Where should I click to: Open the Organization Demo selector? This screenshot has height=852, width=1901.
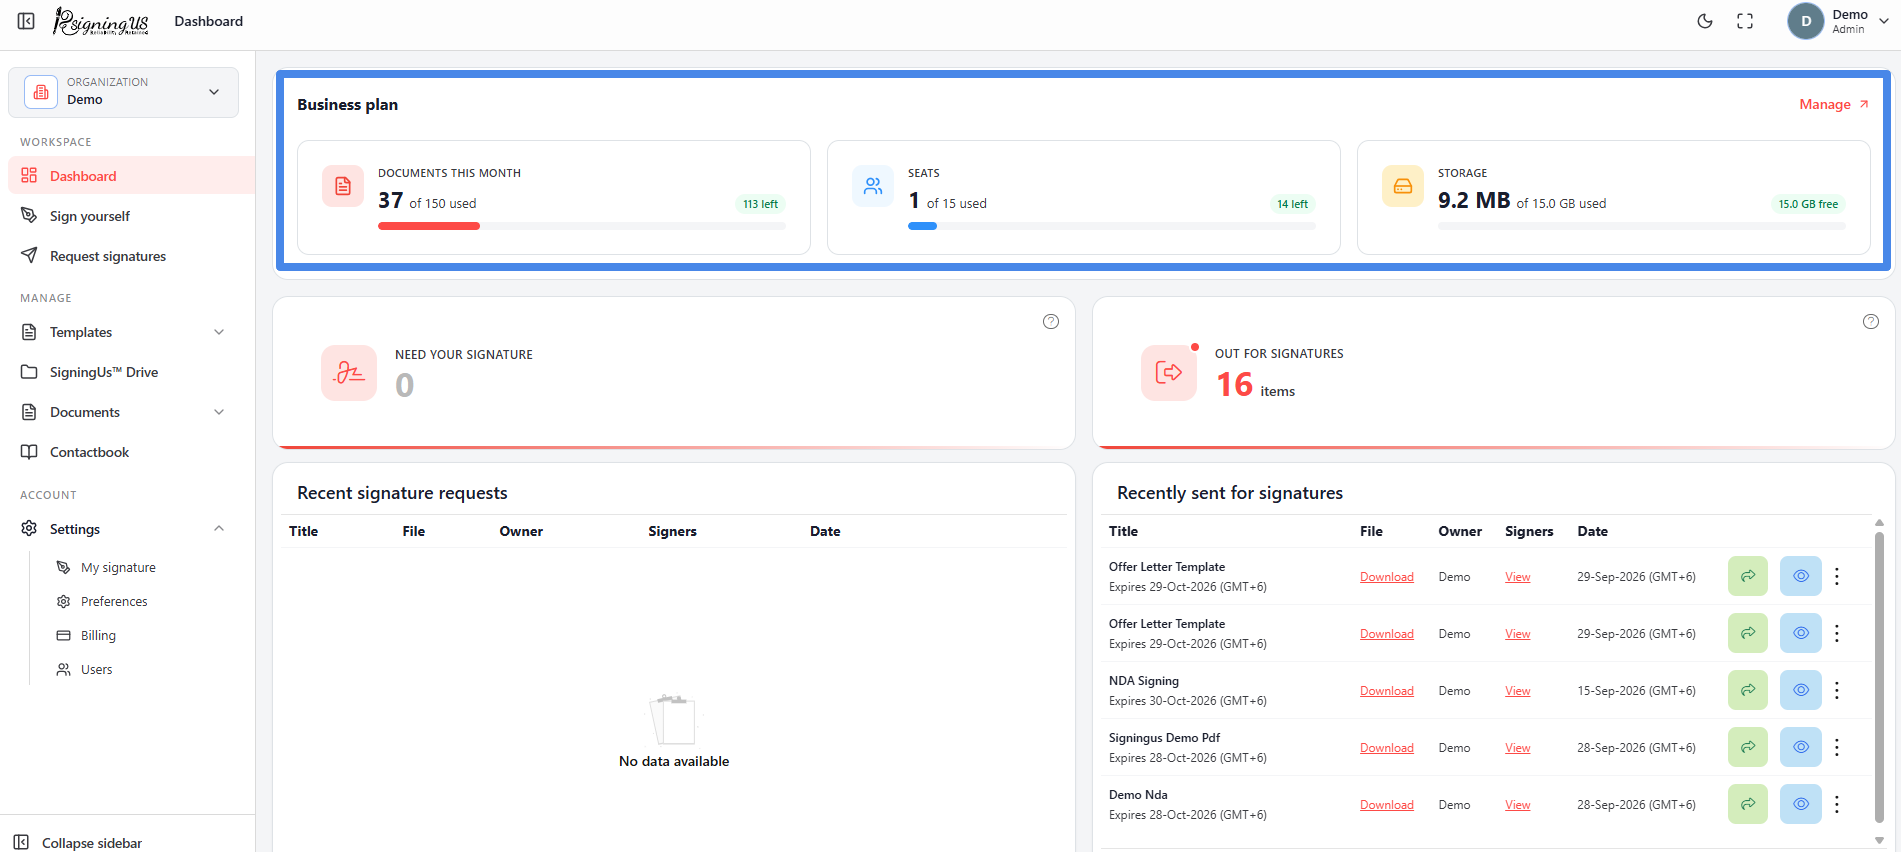pos(123,92)
